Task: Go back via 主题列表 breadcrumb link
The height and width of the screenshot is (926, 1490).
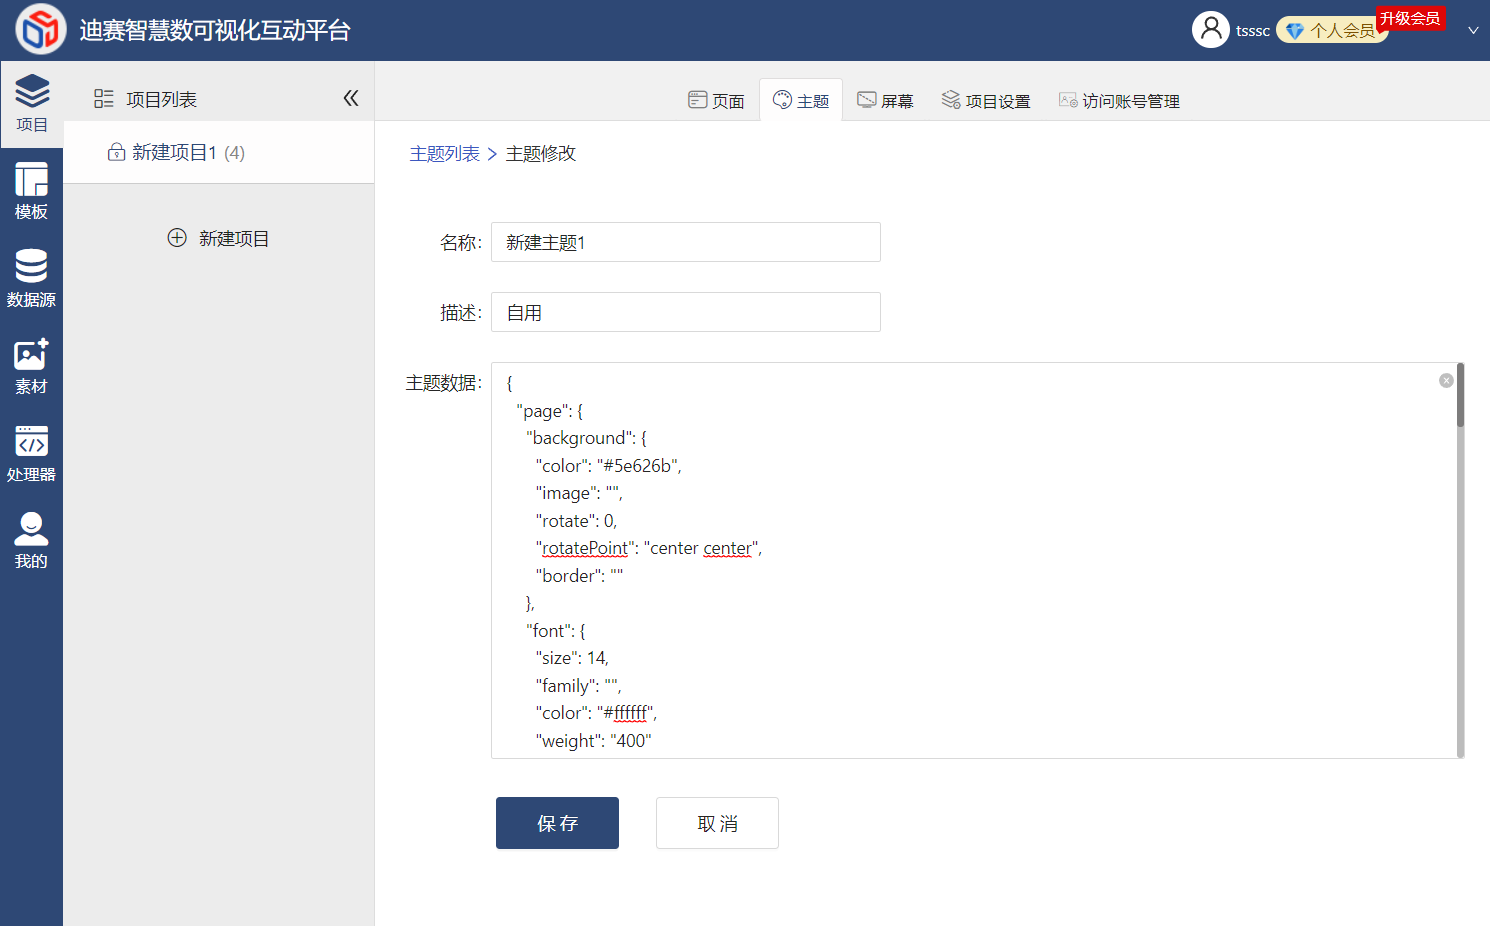Action: click(x=445, y=153)
